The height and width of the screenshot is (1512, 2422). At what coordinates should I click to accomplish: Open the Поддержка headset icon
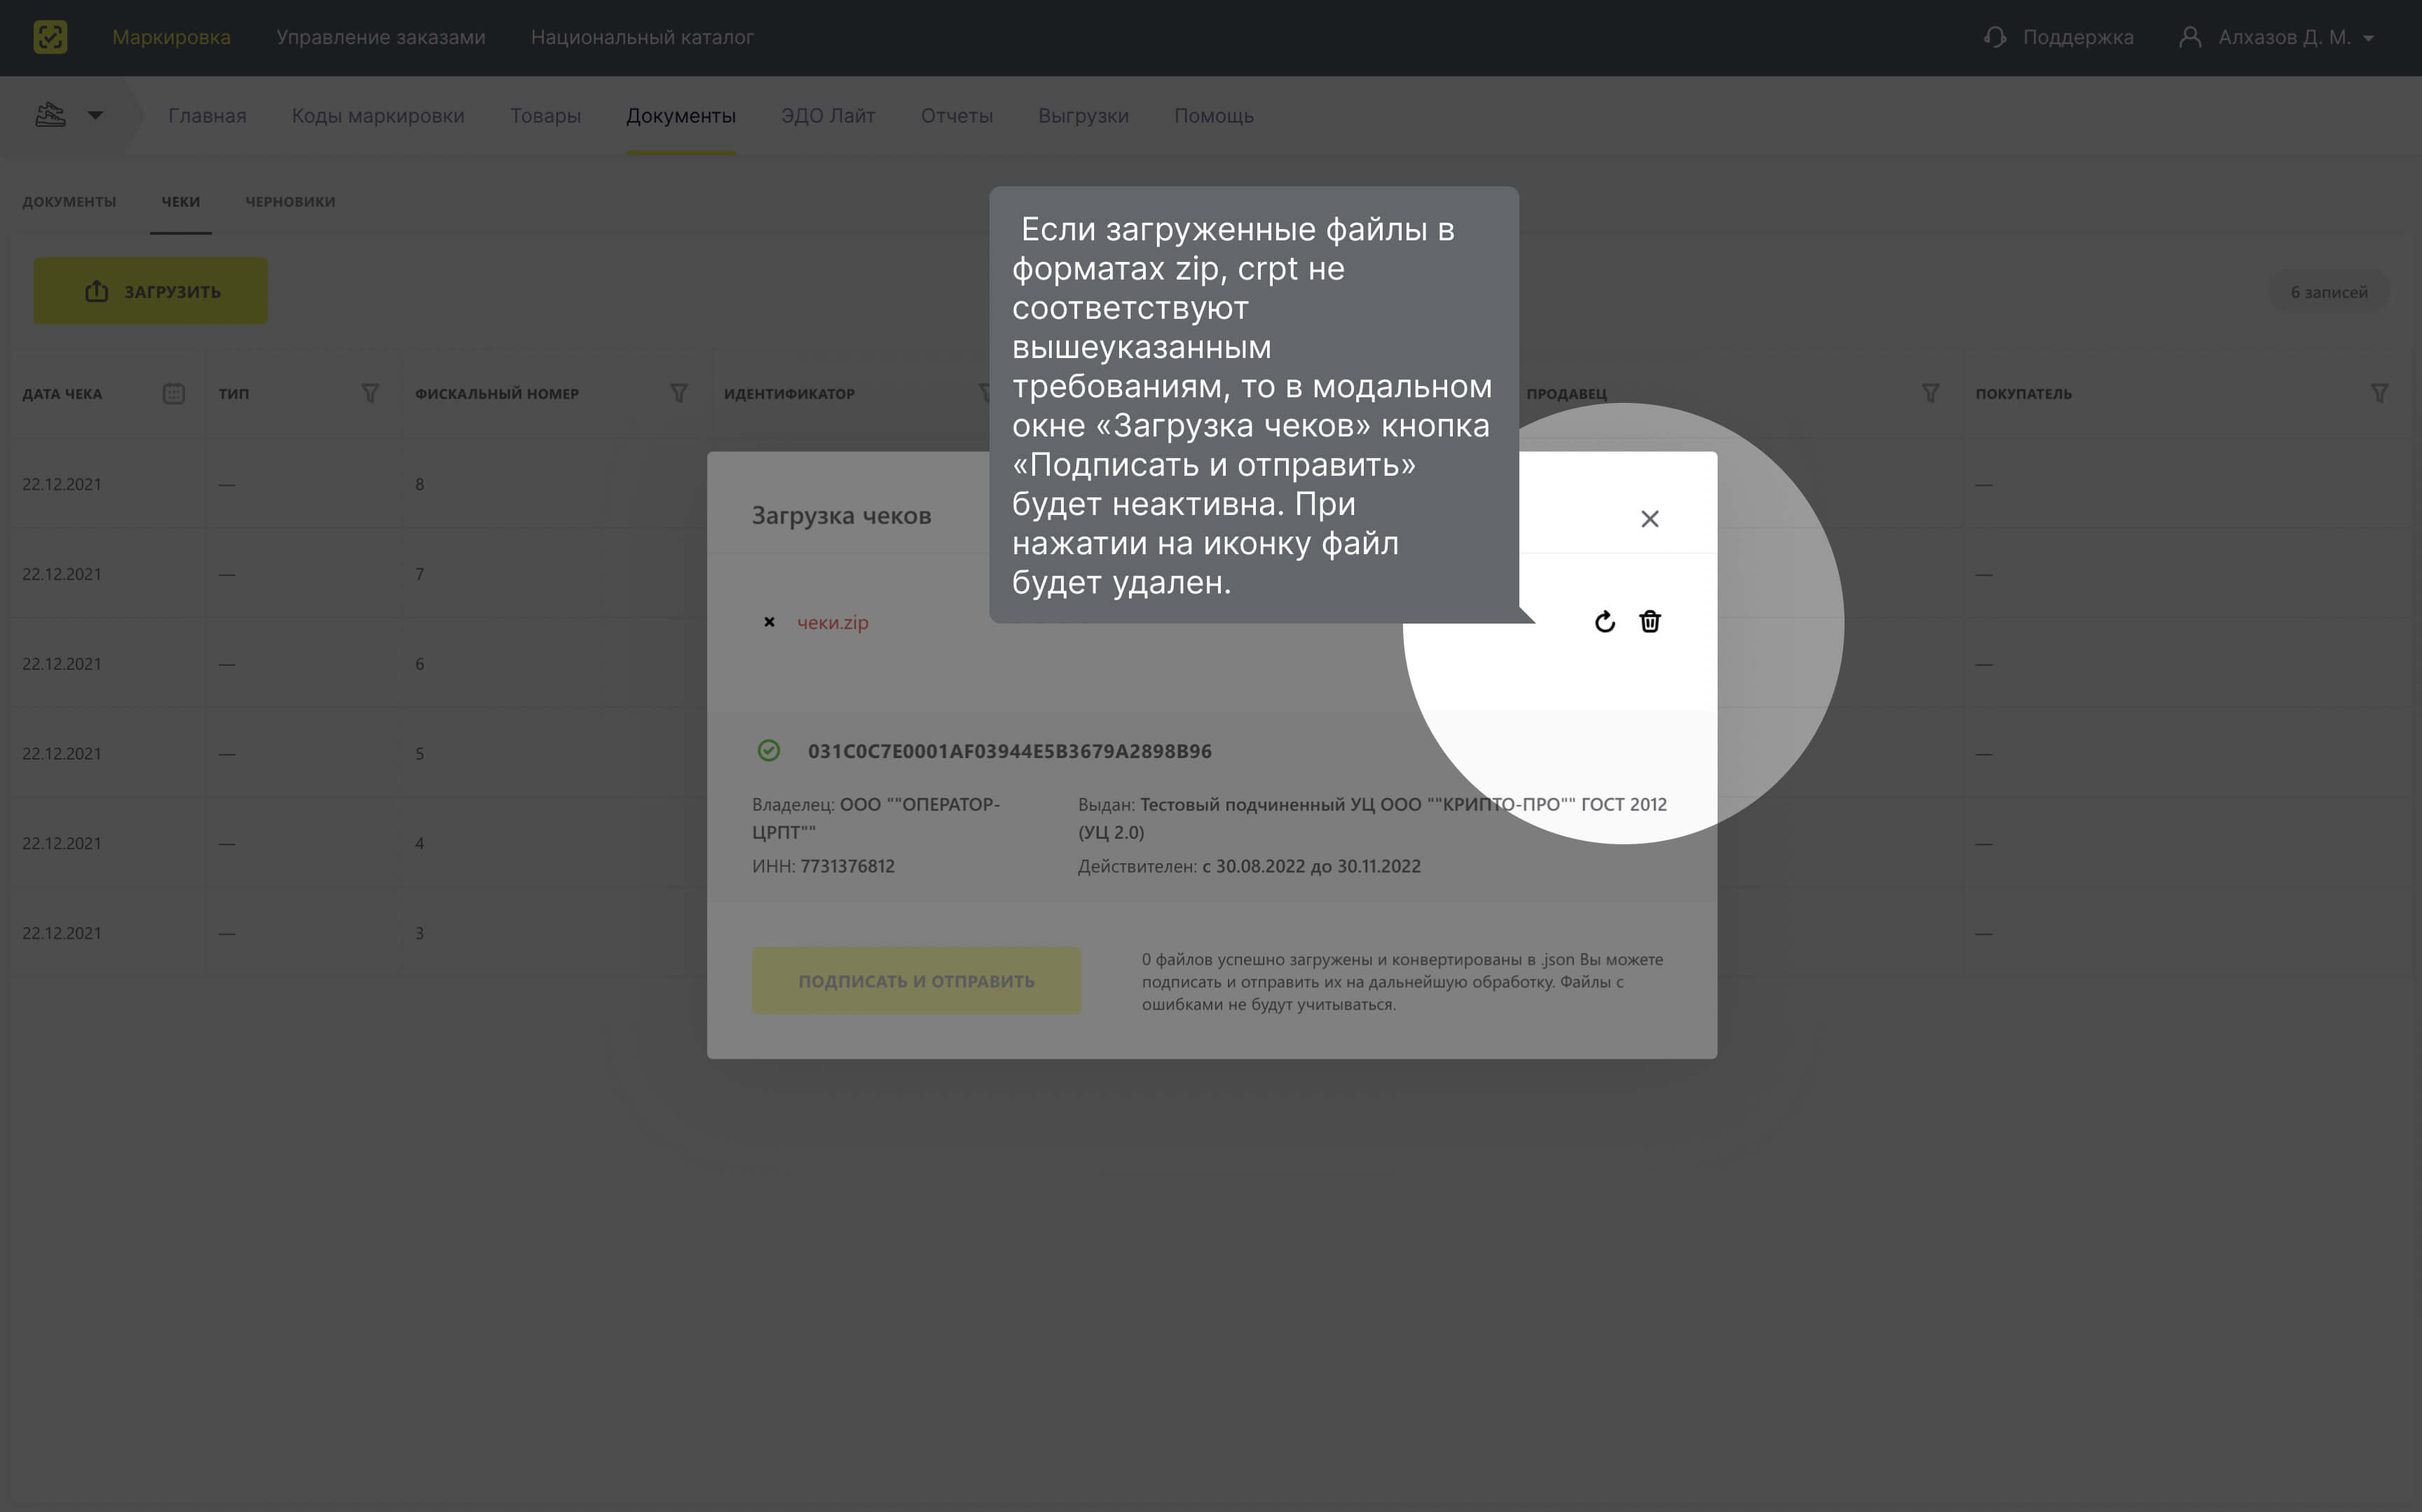(x=1995, y=37)
